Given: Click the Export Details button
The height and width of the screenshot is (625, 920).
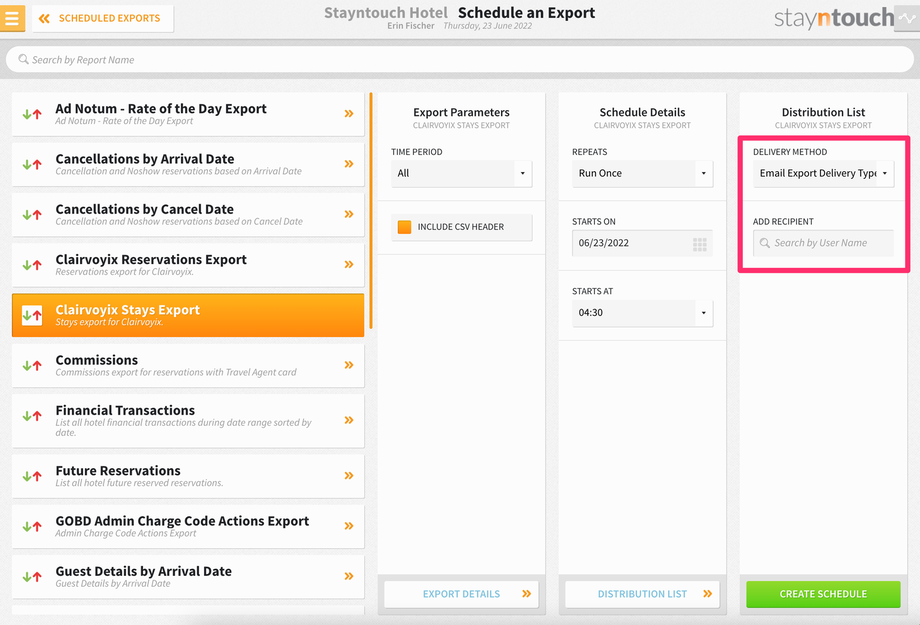Looking at the screenshot, I should point(461,594).
